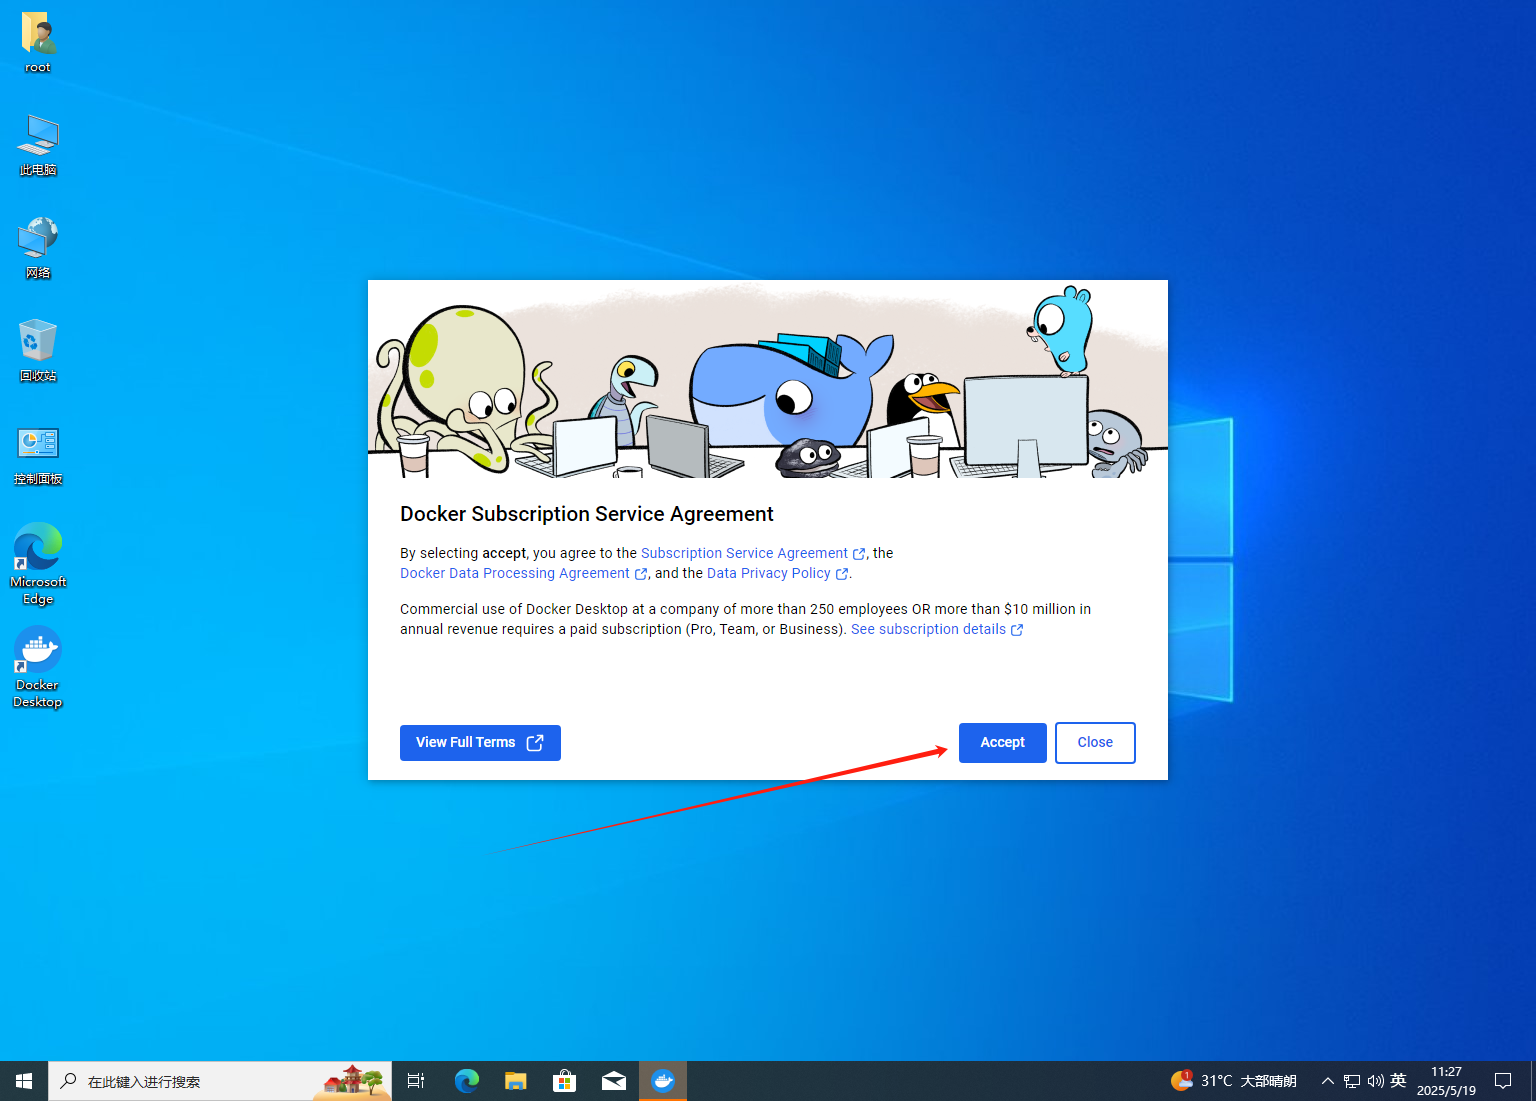
Task: Open the clock showing 11:27
Action: tap(1446, 1081)
